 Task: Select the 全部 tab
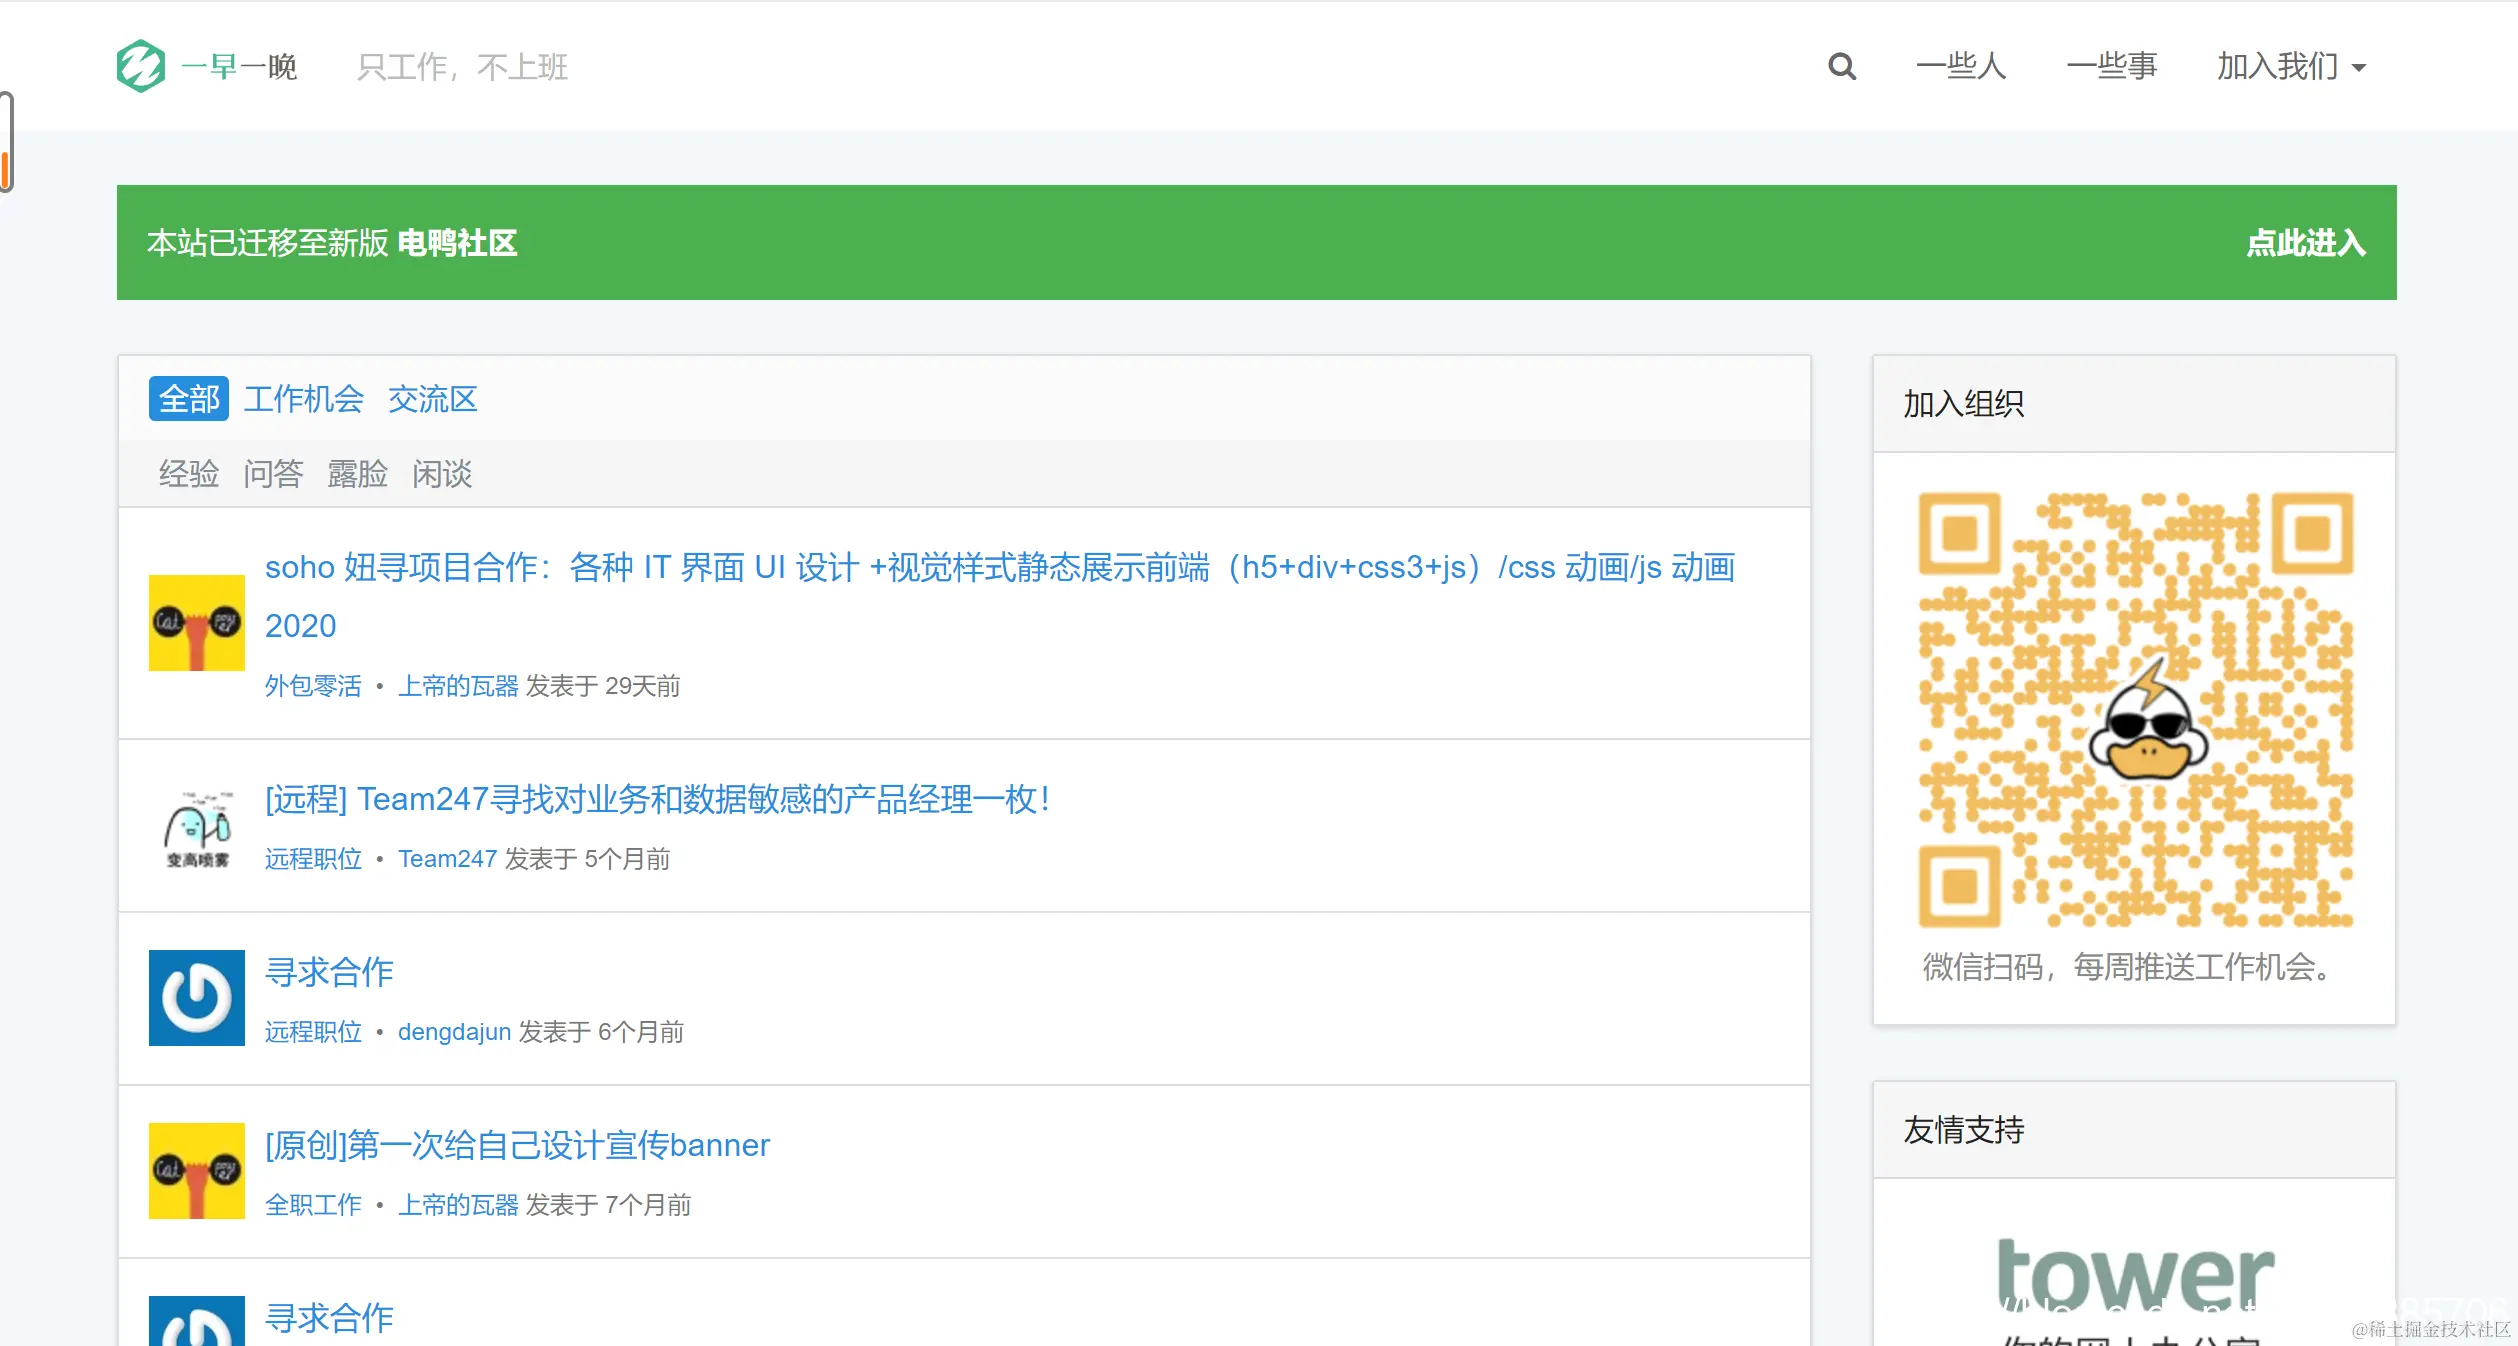coord(189,399)
